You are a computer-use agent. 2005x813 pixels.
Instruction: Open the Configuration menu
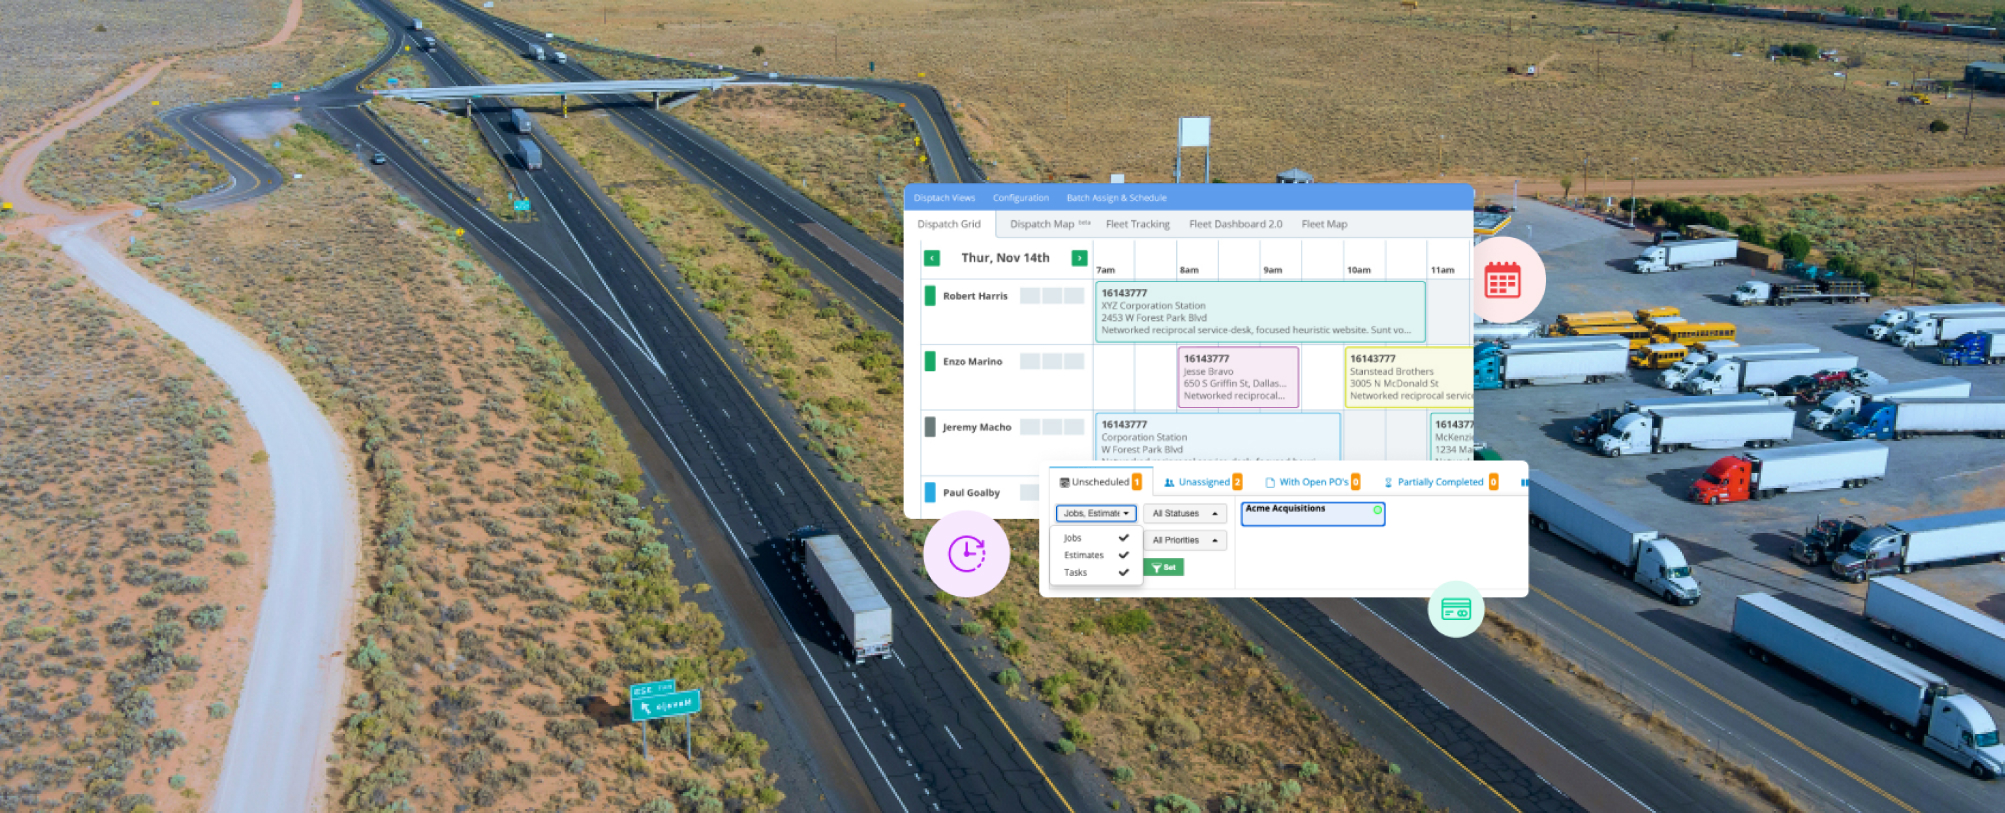pyautogui.click(x=1021, y=198)
